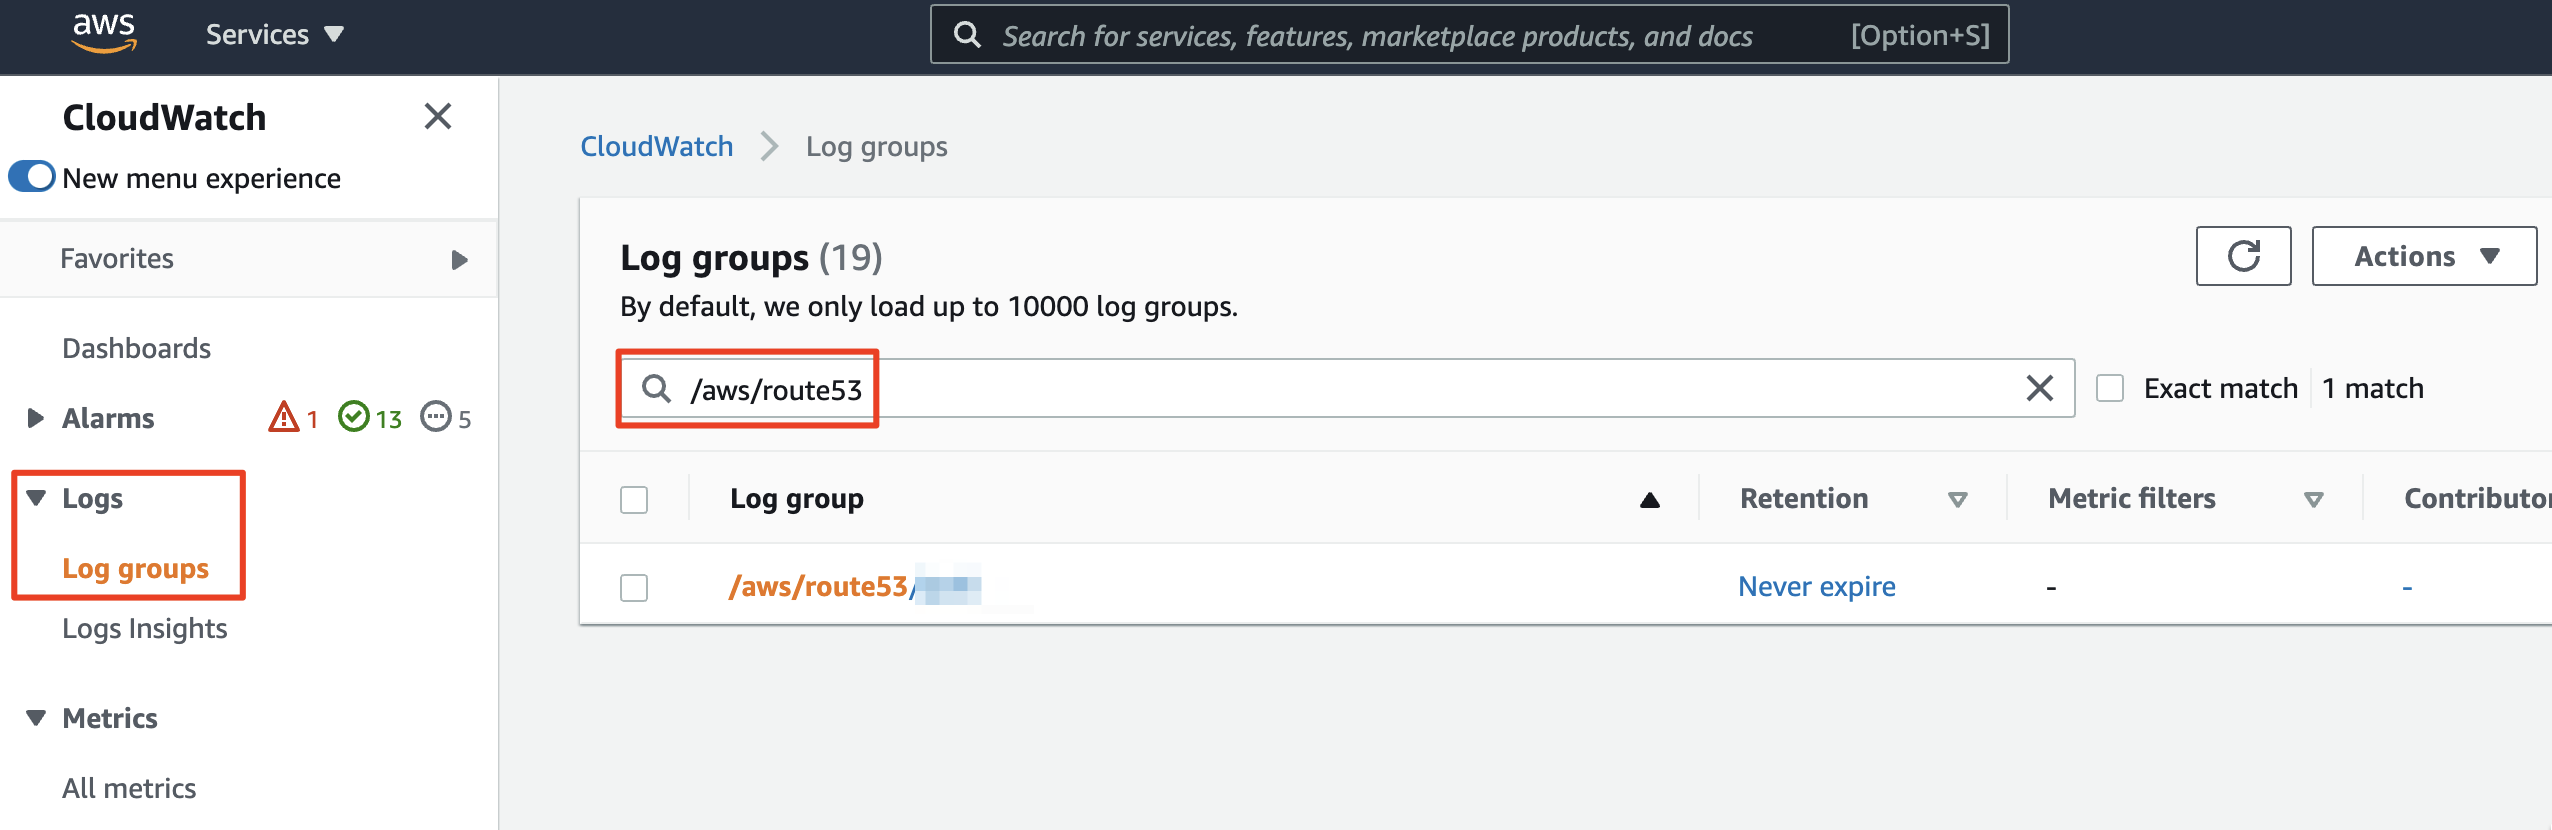Show insufficient data alarms count 5
Image resolution: width=2552 pixels, height=830 pixels.
pyautogui.click(x=446, y=417)
